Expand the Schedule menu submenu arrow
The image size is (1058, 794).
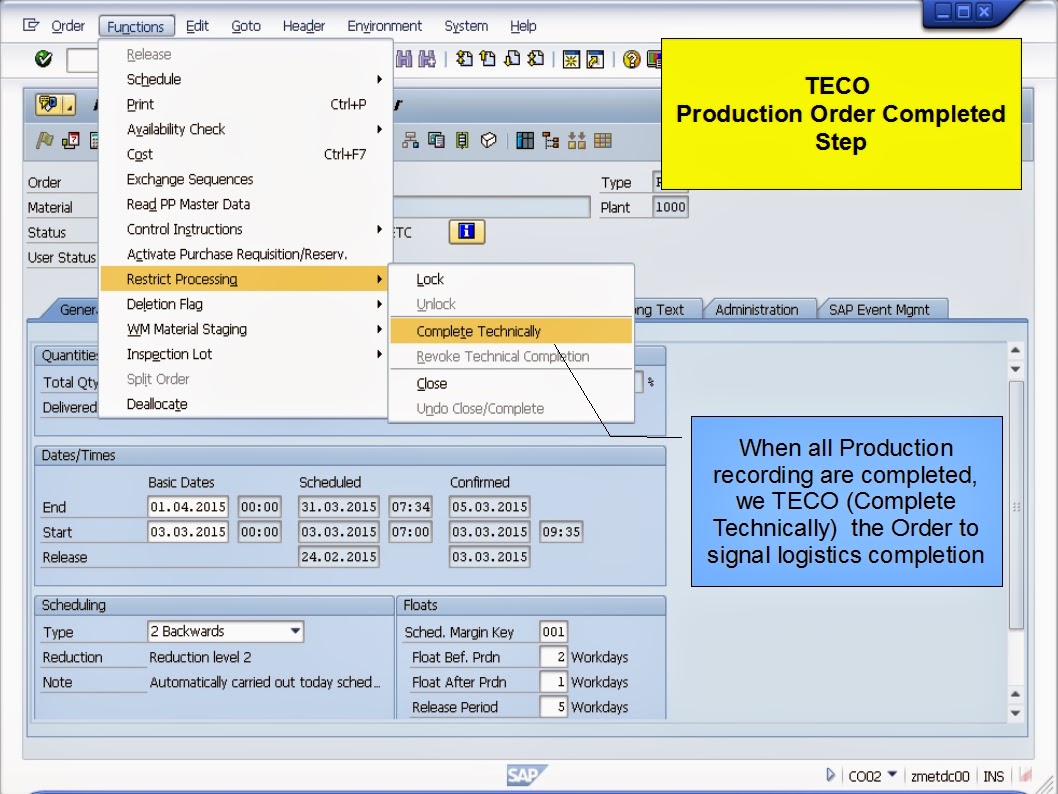[x=379, y=79]
